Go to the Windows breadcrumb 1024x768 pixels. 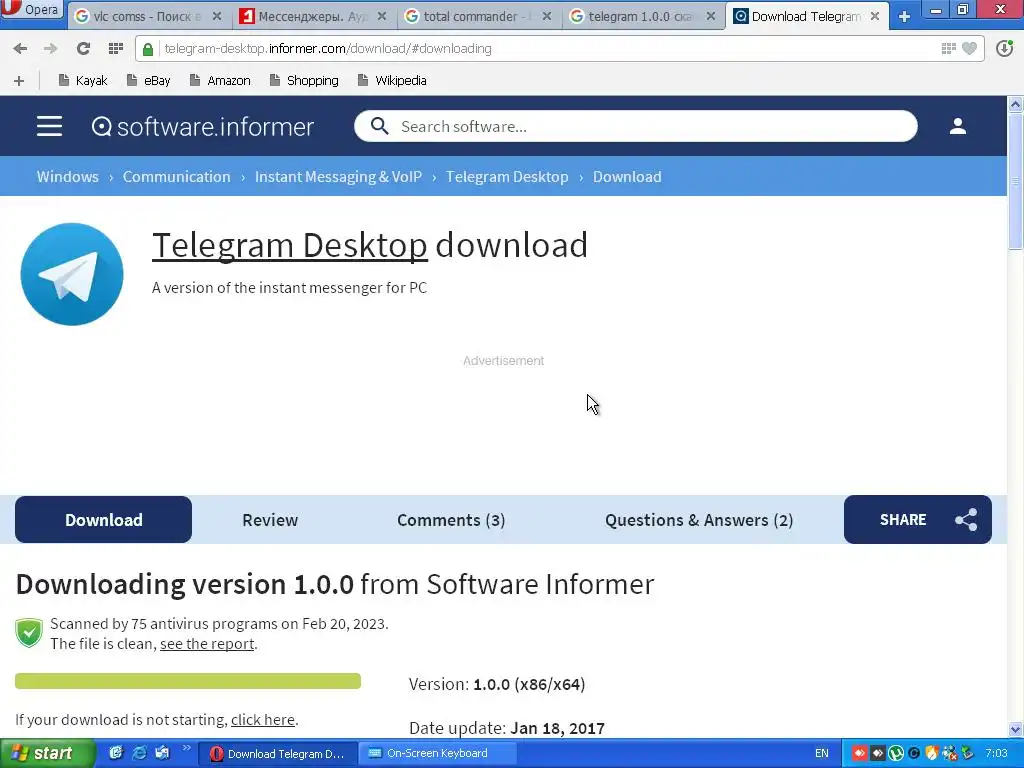coord(67,176)
